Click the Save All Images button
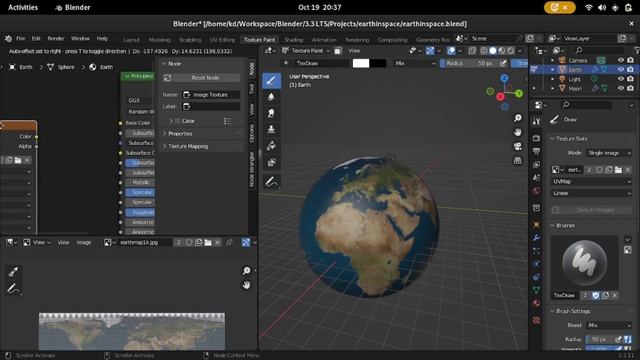 tap(591, 210)
